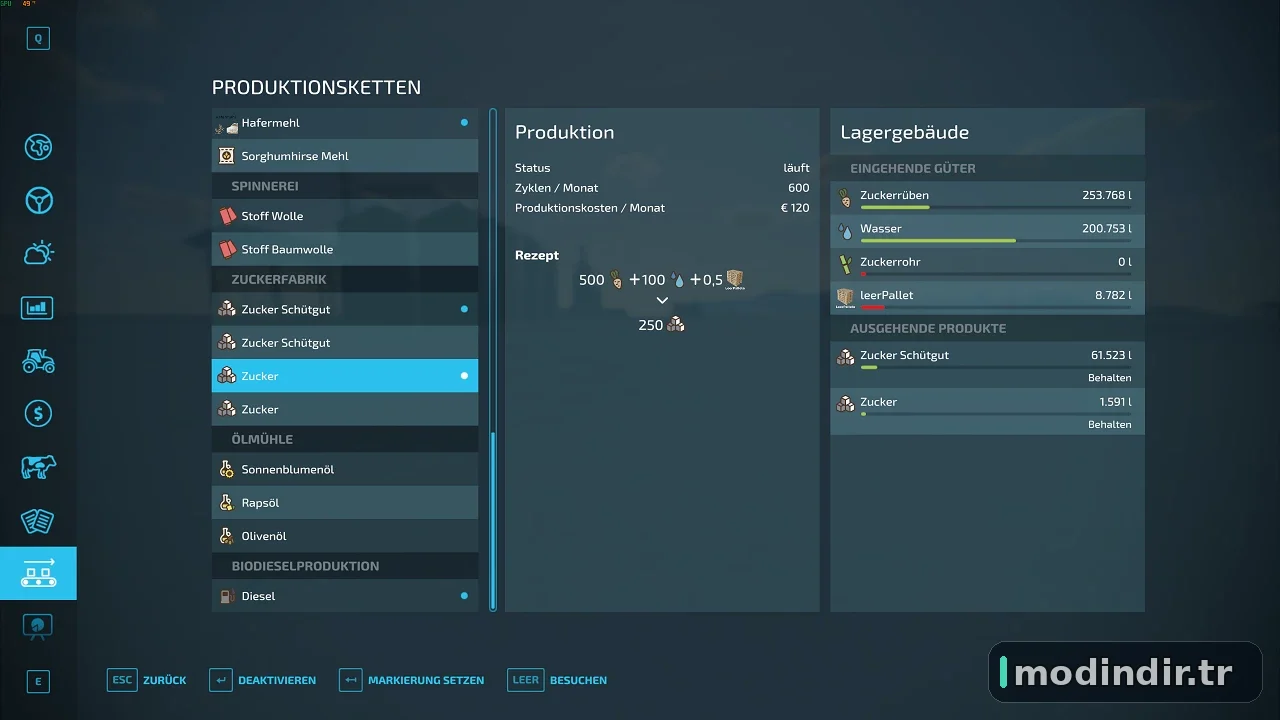Click the E page-switch key icon

click(x=38, y=682)
